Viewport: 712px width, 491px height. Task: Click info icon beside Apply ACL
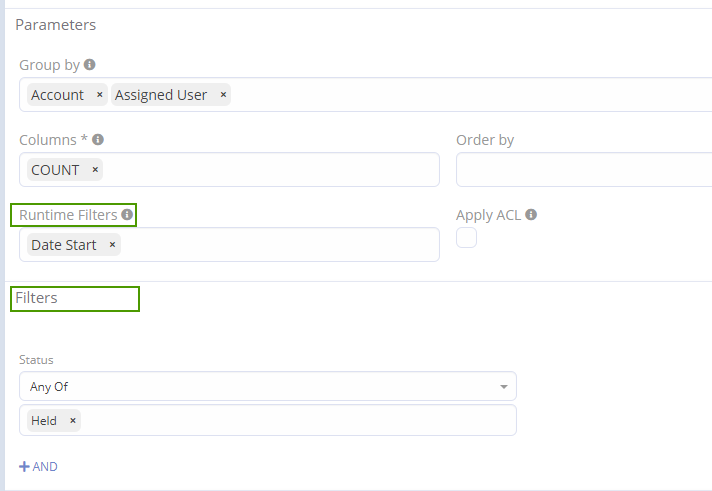pos(531,215)
